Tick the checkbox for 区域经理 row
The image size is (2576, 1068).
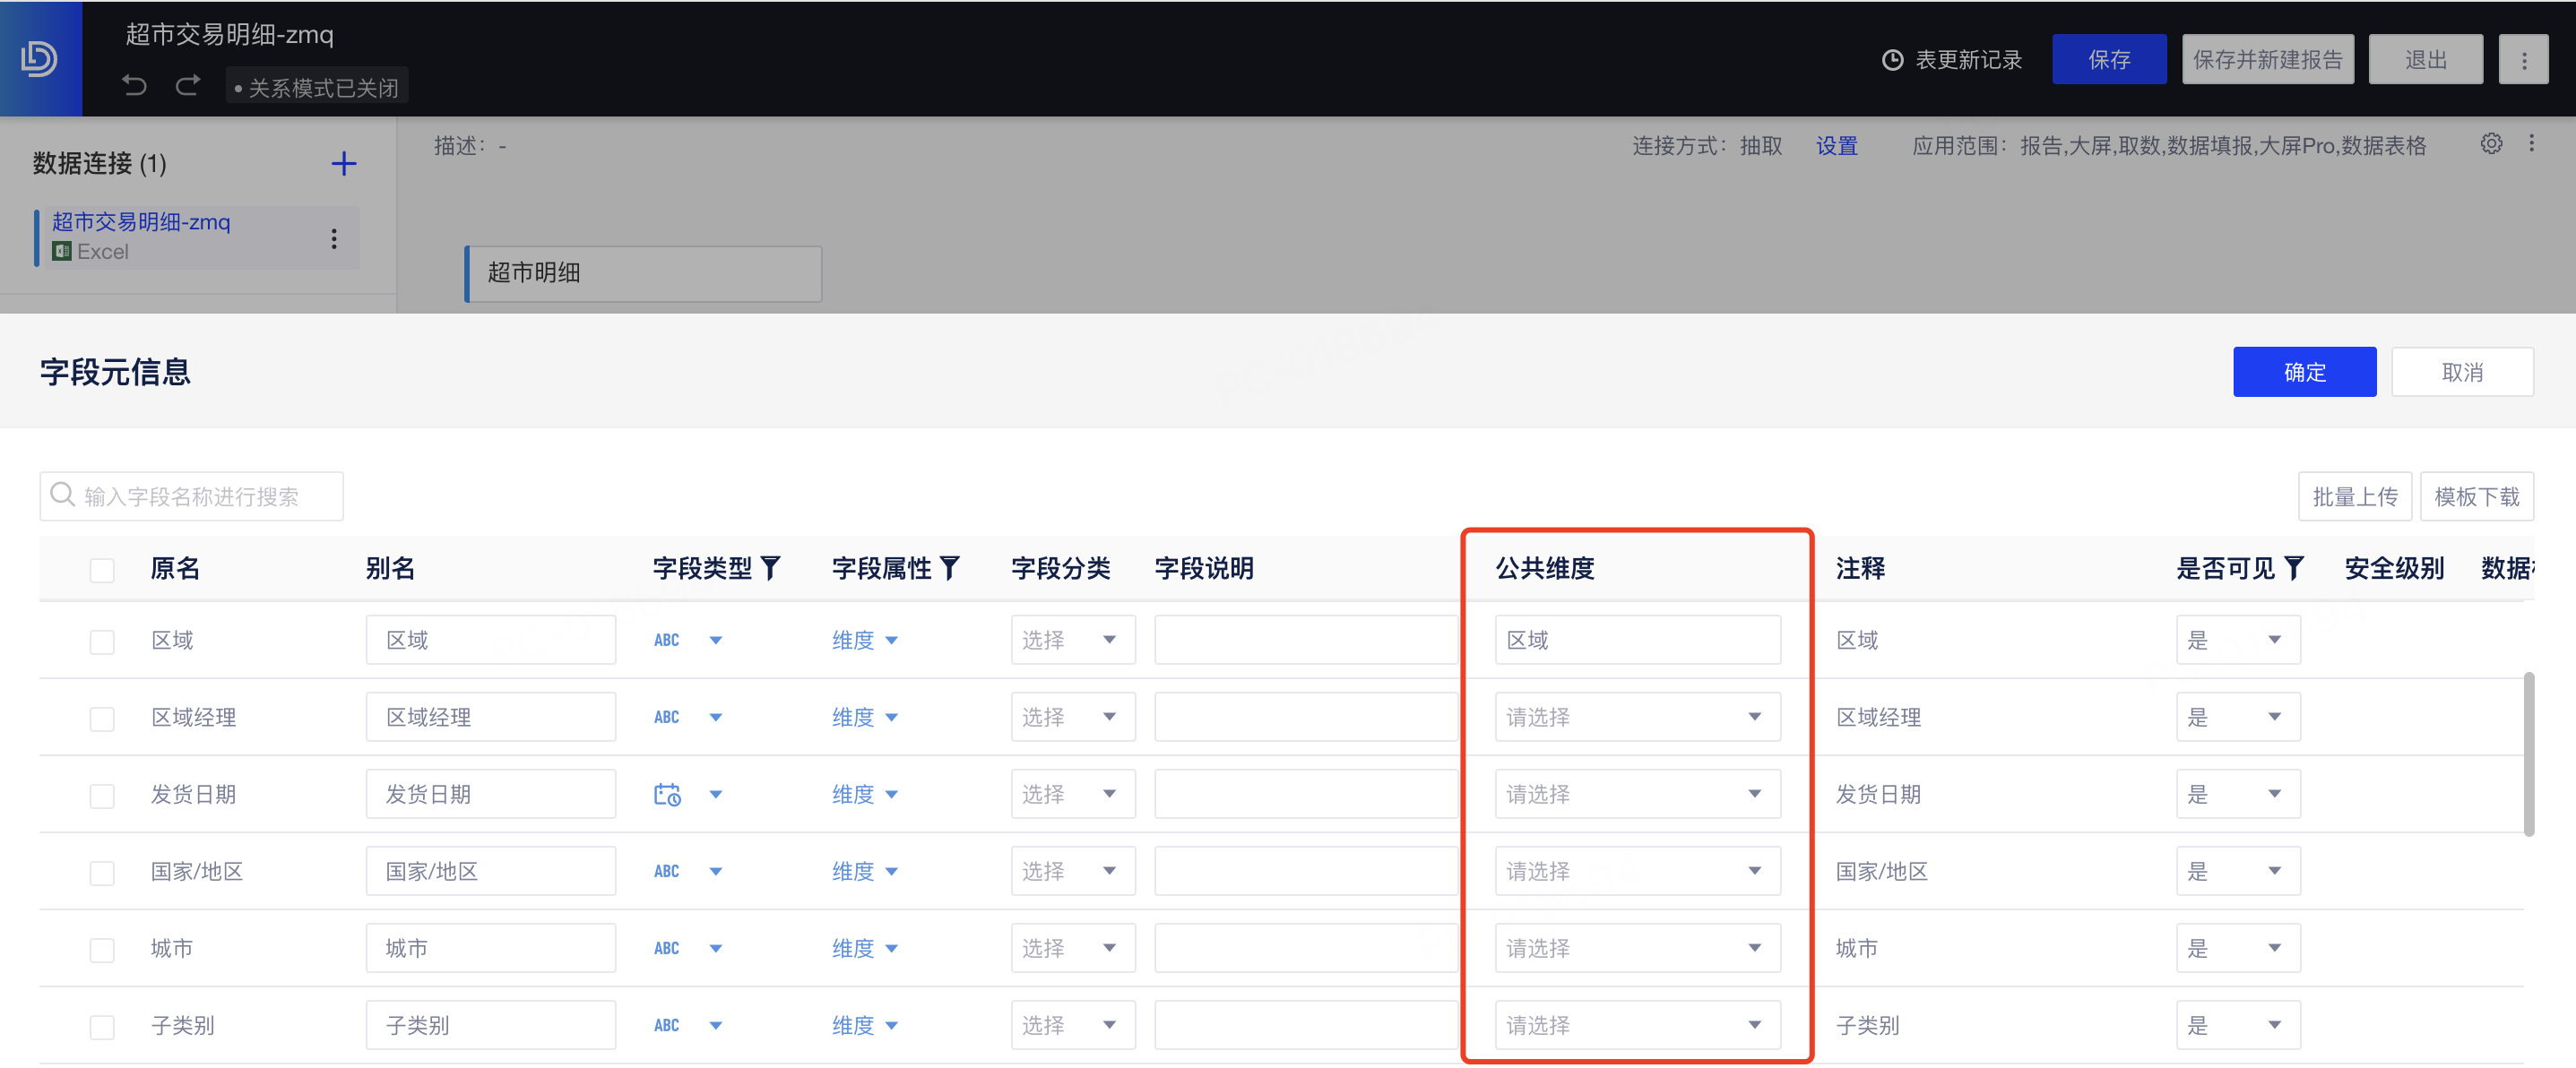[102, 718]
